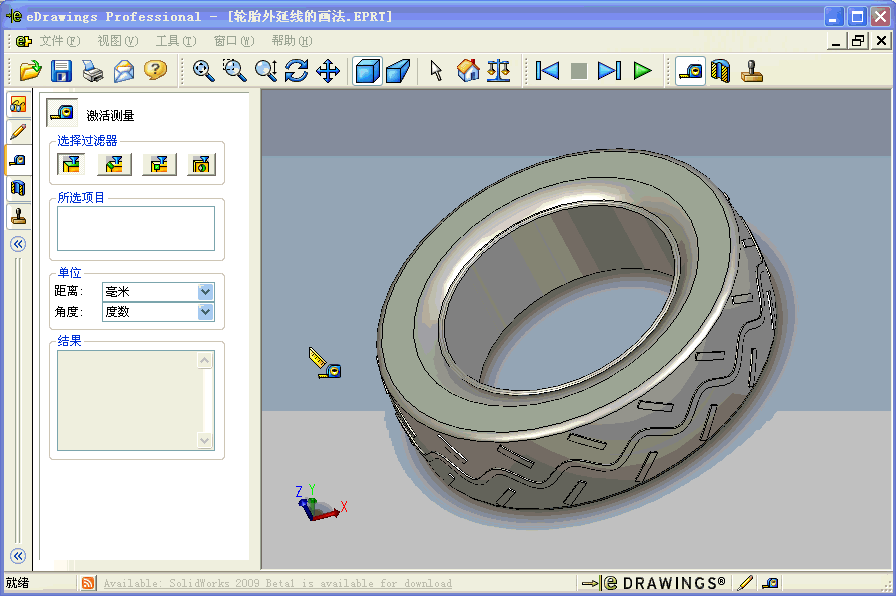Toggle the 激活测量 measure activation button
Image resolution: width=896 pixels, height=596 pixels.
pos(62,113)
